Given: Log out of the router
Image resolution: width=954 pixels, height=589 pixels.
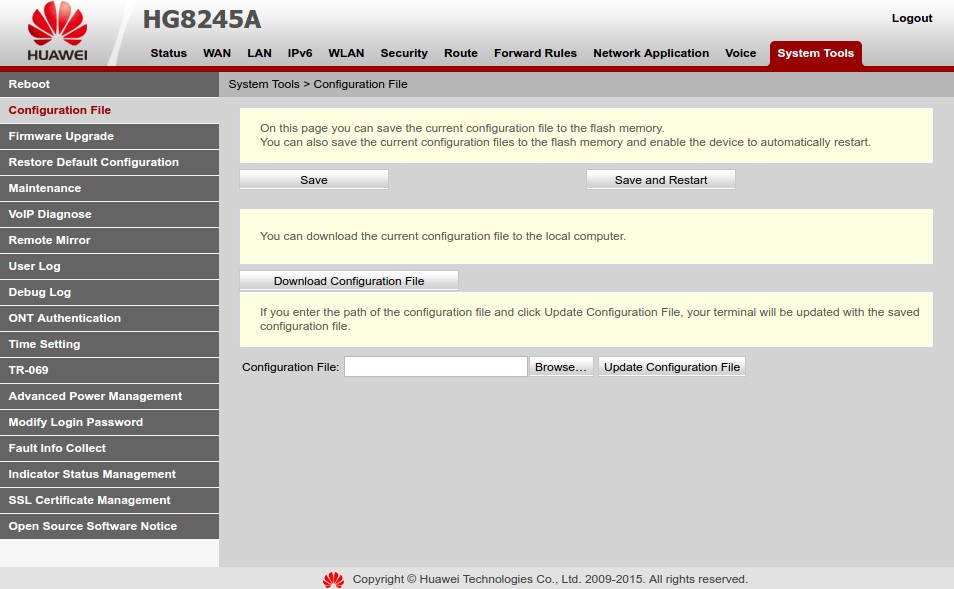Looking at the screenshot, I should click(x=911, y=18).
